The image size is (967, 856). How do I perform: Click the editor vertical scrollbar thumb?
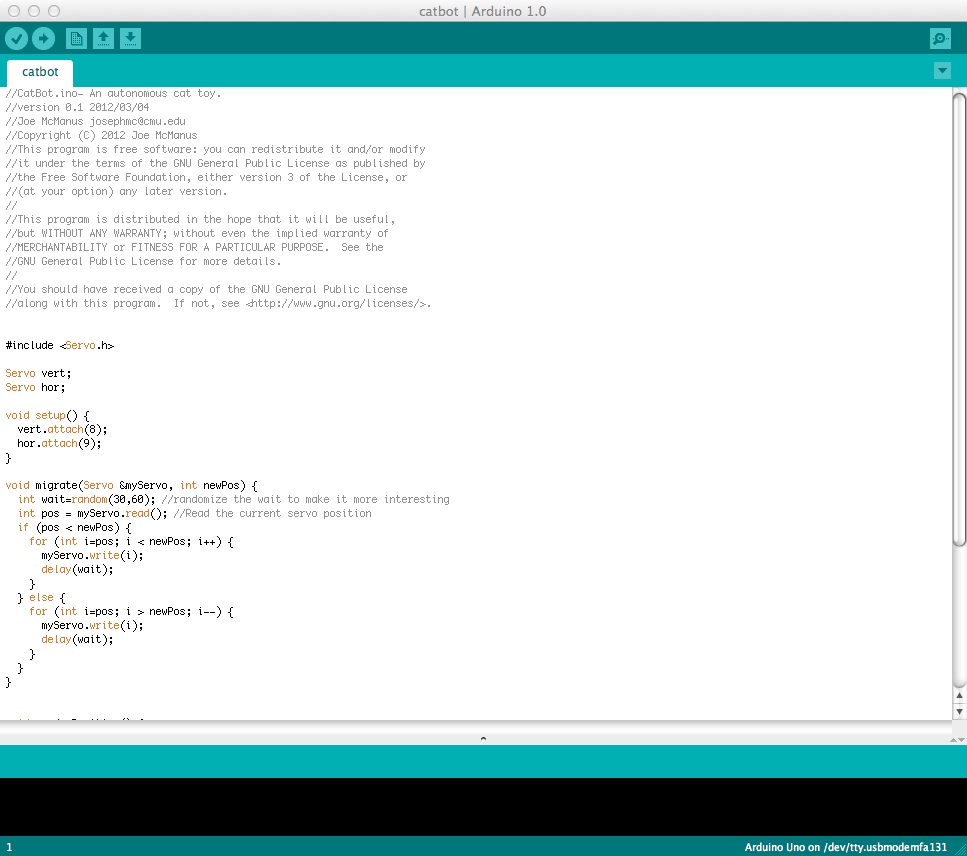(x=959, y=319)
